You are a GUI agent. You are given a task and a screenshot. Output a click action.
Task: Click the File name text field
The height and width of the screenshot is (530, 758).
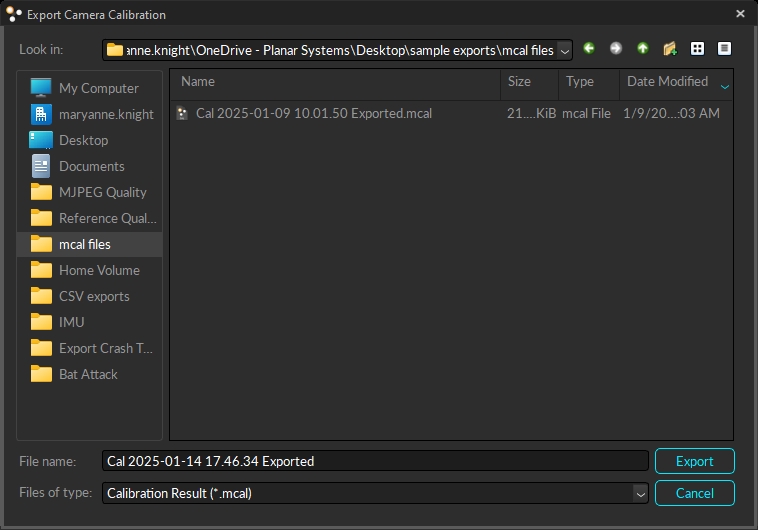click(x=375, y=461)
